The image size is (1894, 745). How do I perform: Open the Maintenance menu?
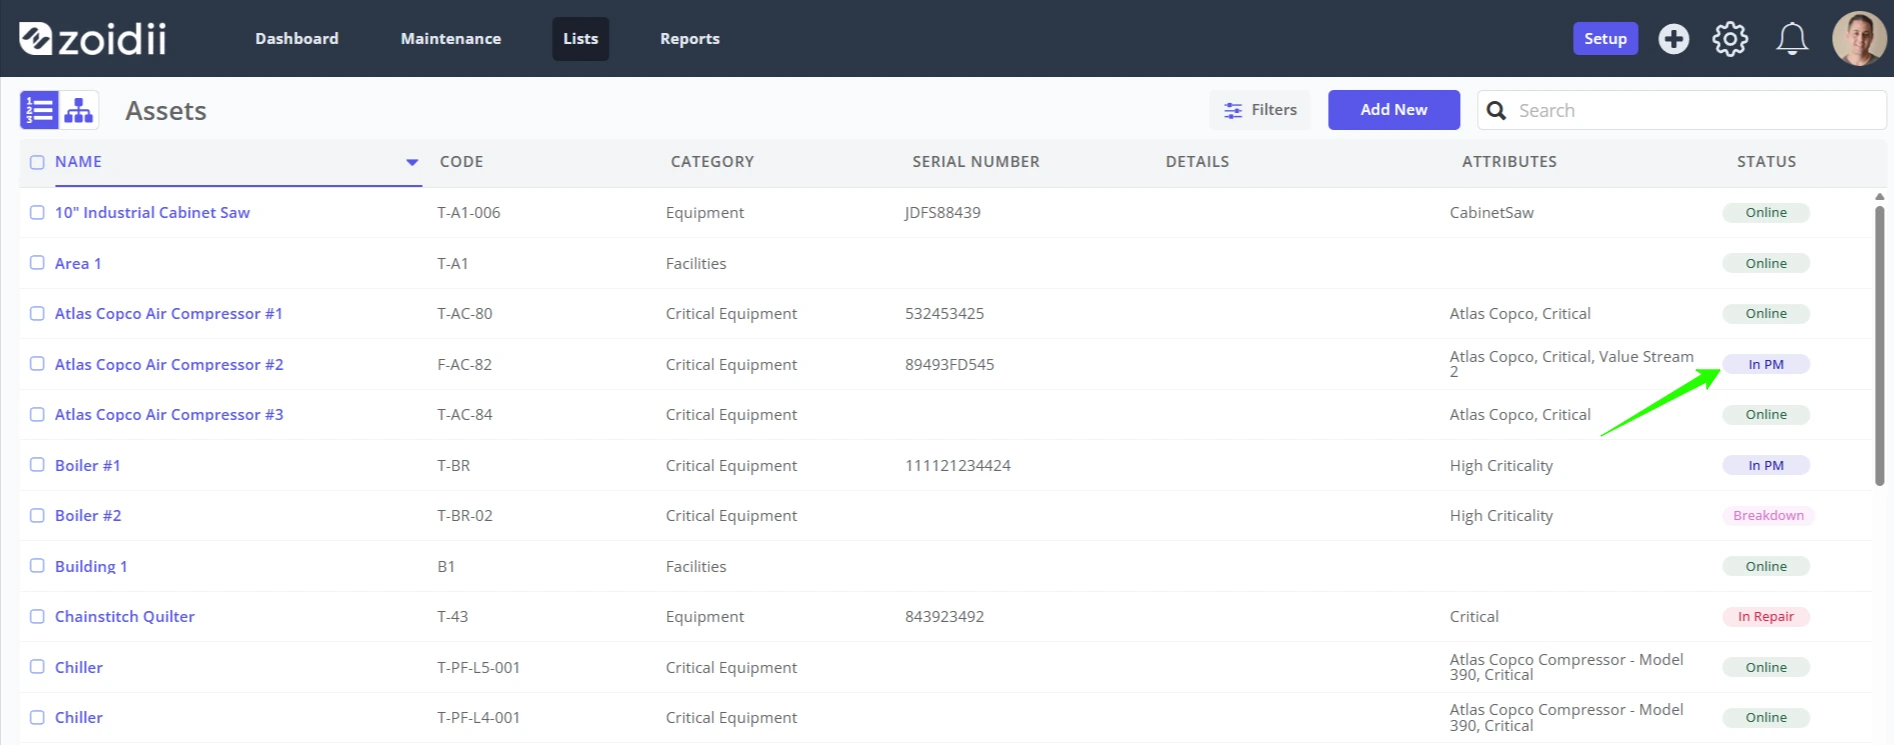pyautogui.click(x=451, y=39)
